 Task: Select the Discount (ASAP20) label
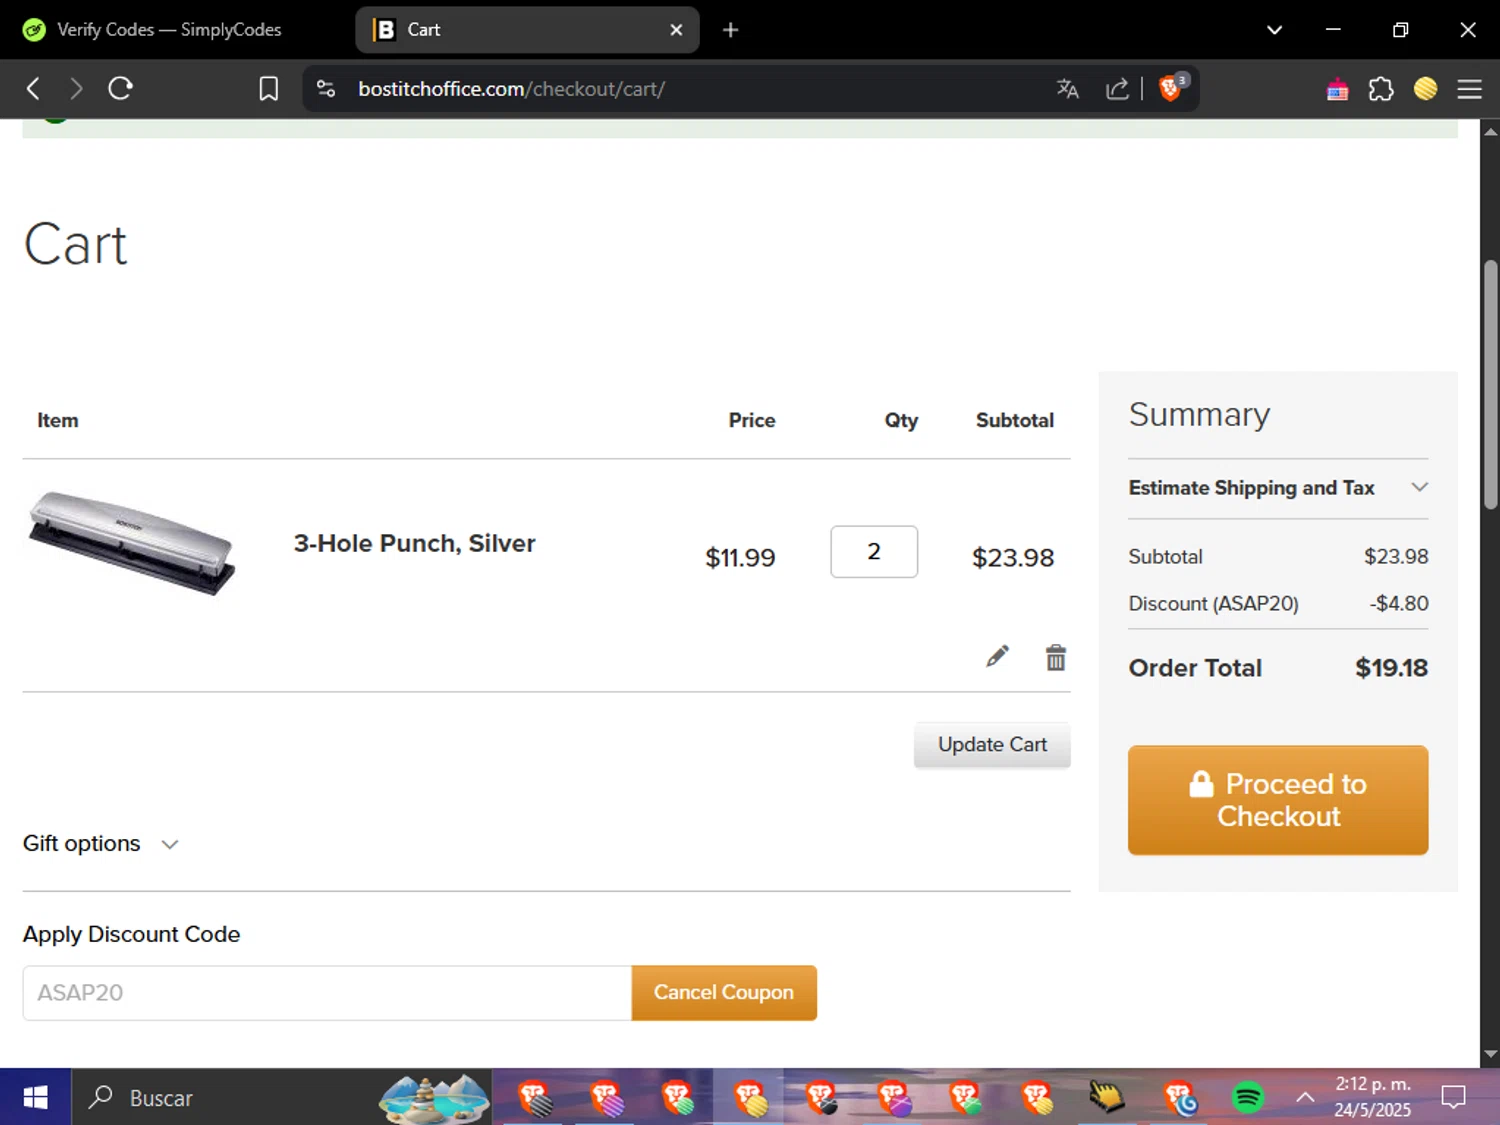(x=1213, y=604)
